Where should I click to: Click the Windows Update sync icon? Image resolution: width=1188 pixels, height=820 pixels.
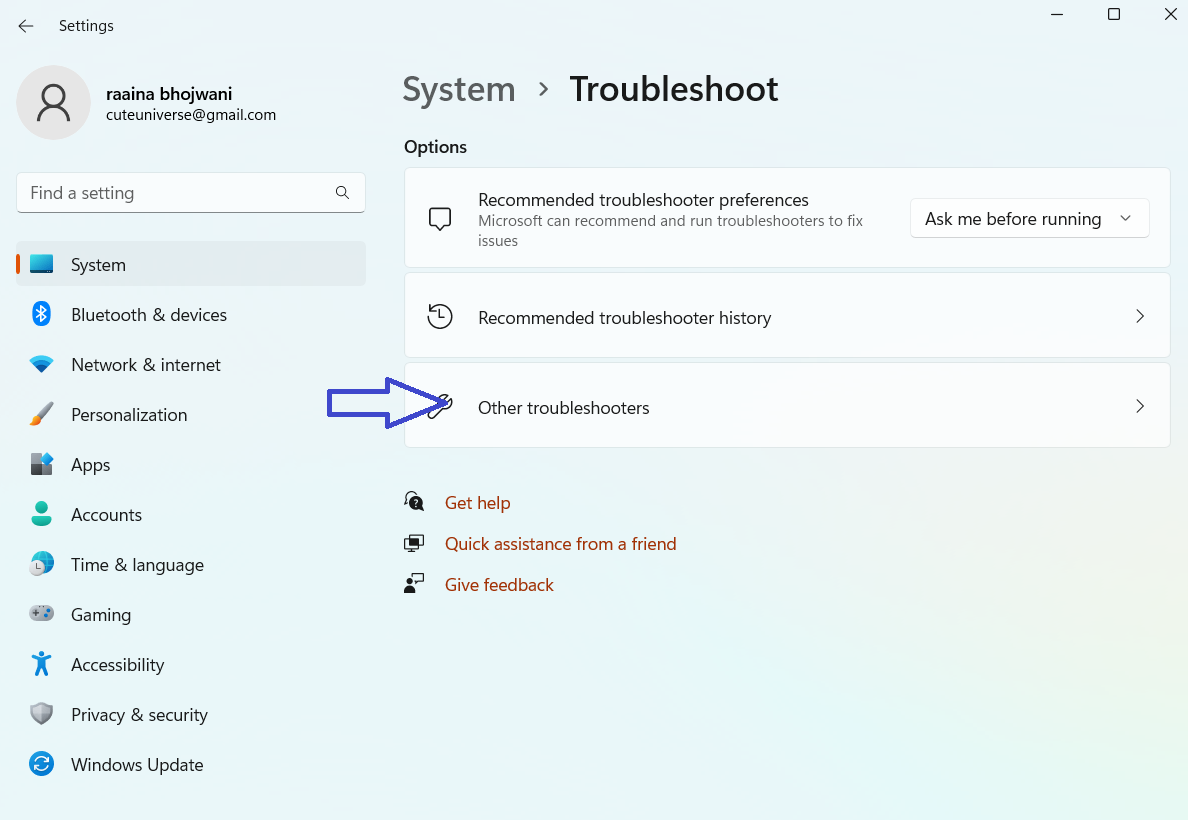(41, 765)
